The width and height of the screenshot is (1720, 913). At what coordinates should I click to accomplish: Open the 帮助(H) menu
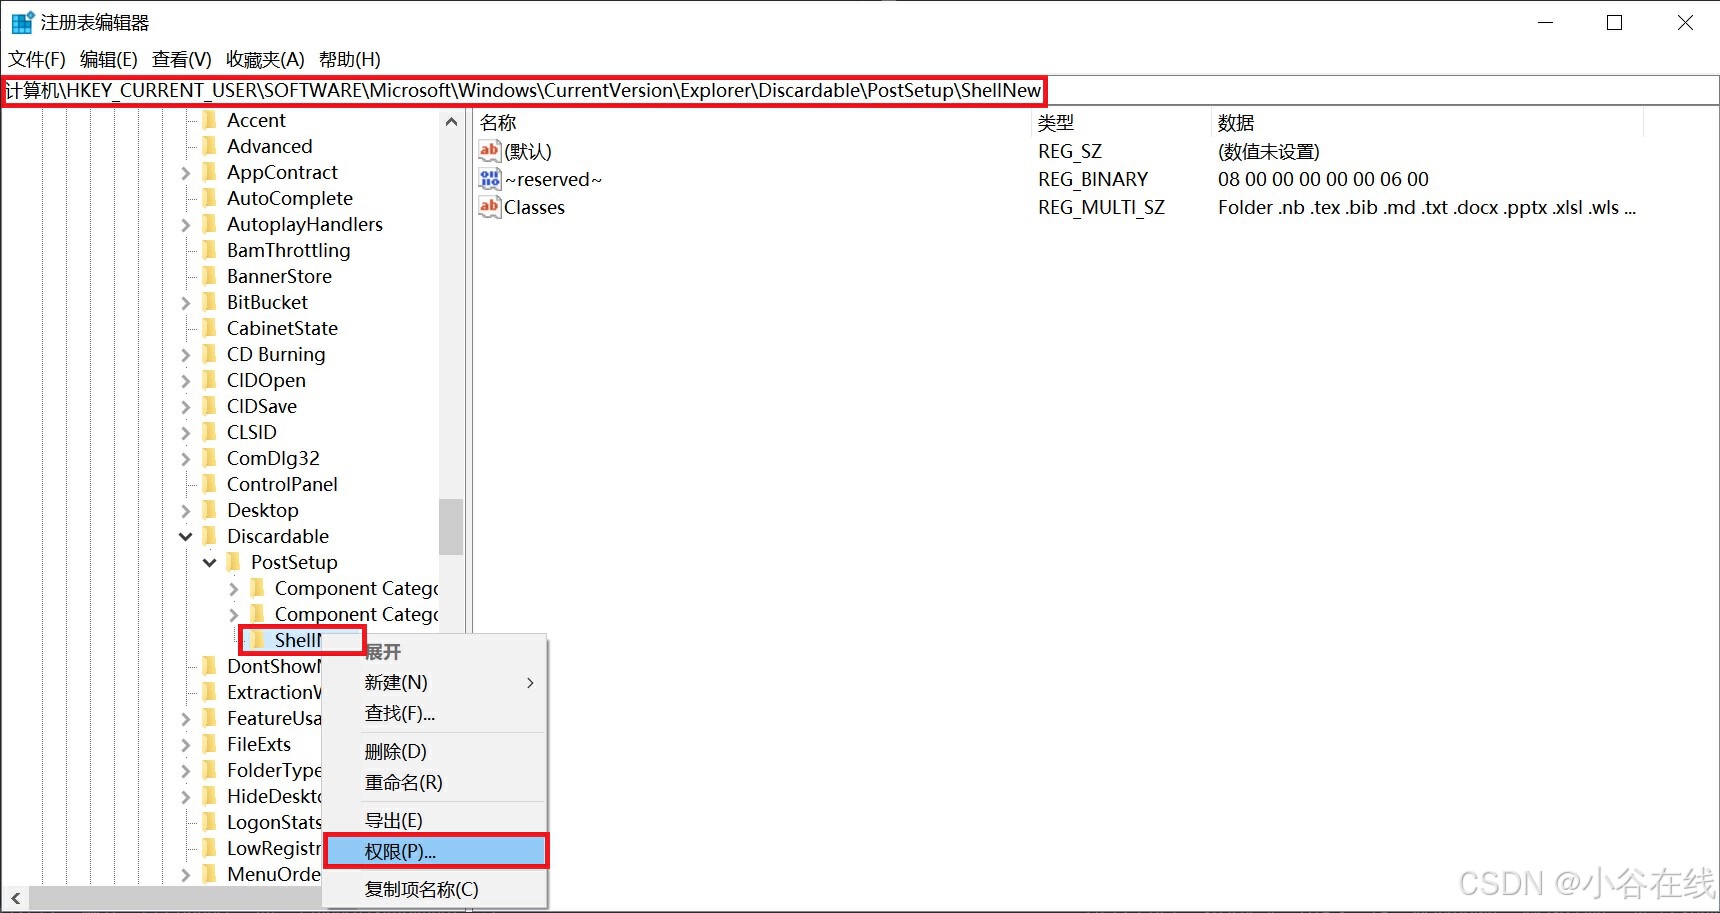click(350, 59)
